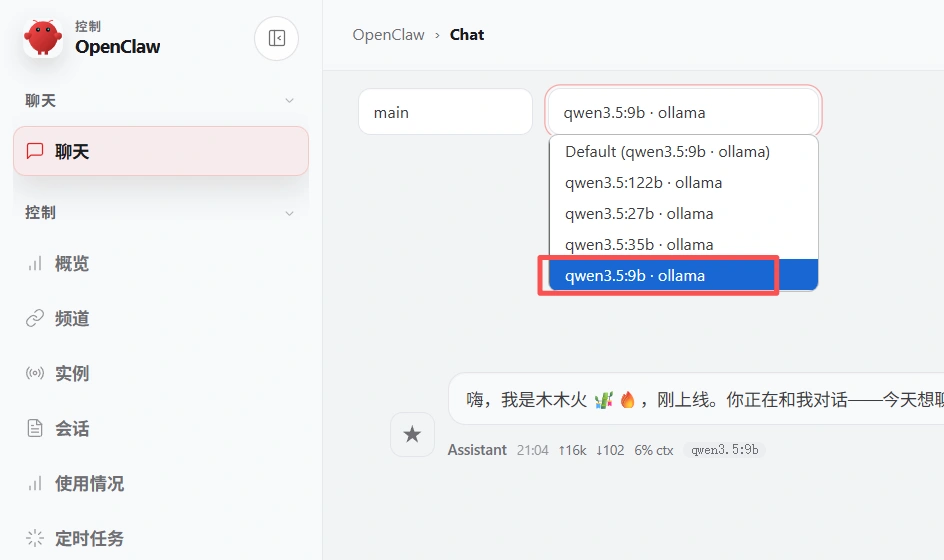Click the assistant message bubble starting 嗨，我是木木火
Viewport: 944px width, 560px height.
point(696,399)
